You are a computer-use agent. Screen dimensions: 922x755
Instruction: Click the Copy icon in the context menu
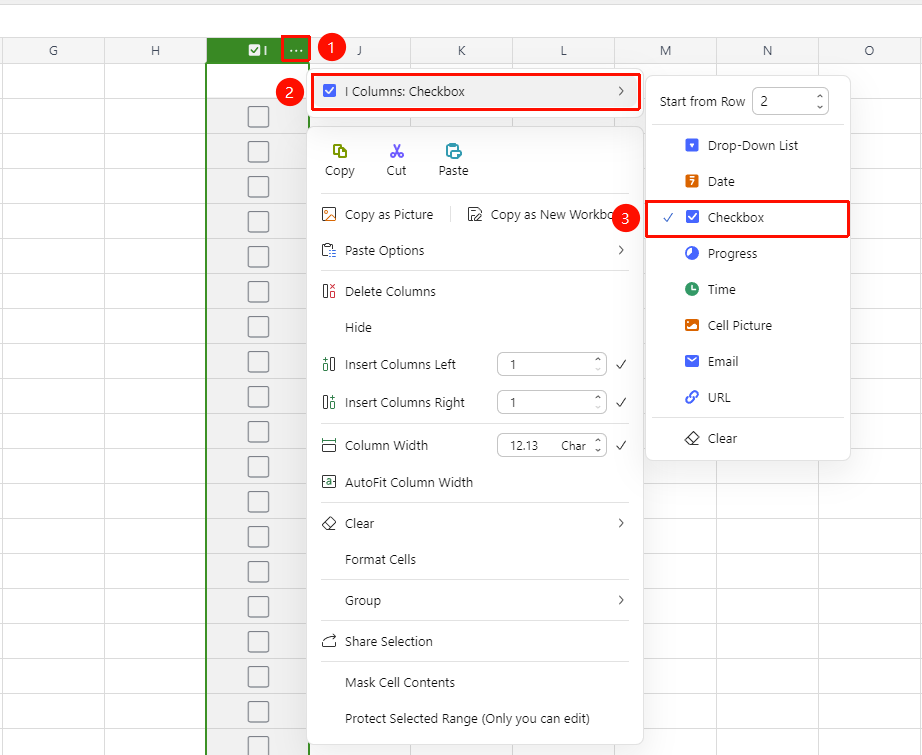340,151
